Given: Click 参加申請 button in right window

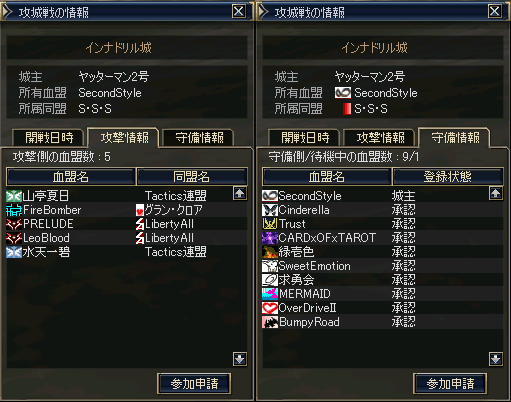Looking at the screenshot, I should tap(450, 384).
